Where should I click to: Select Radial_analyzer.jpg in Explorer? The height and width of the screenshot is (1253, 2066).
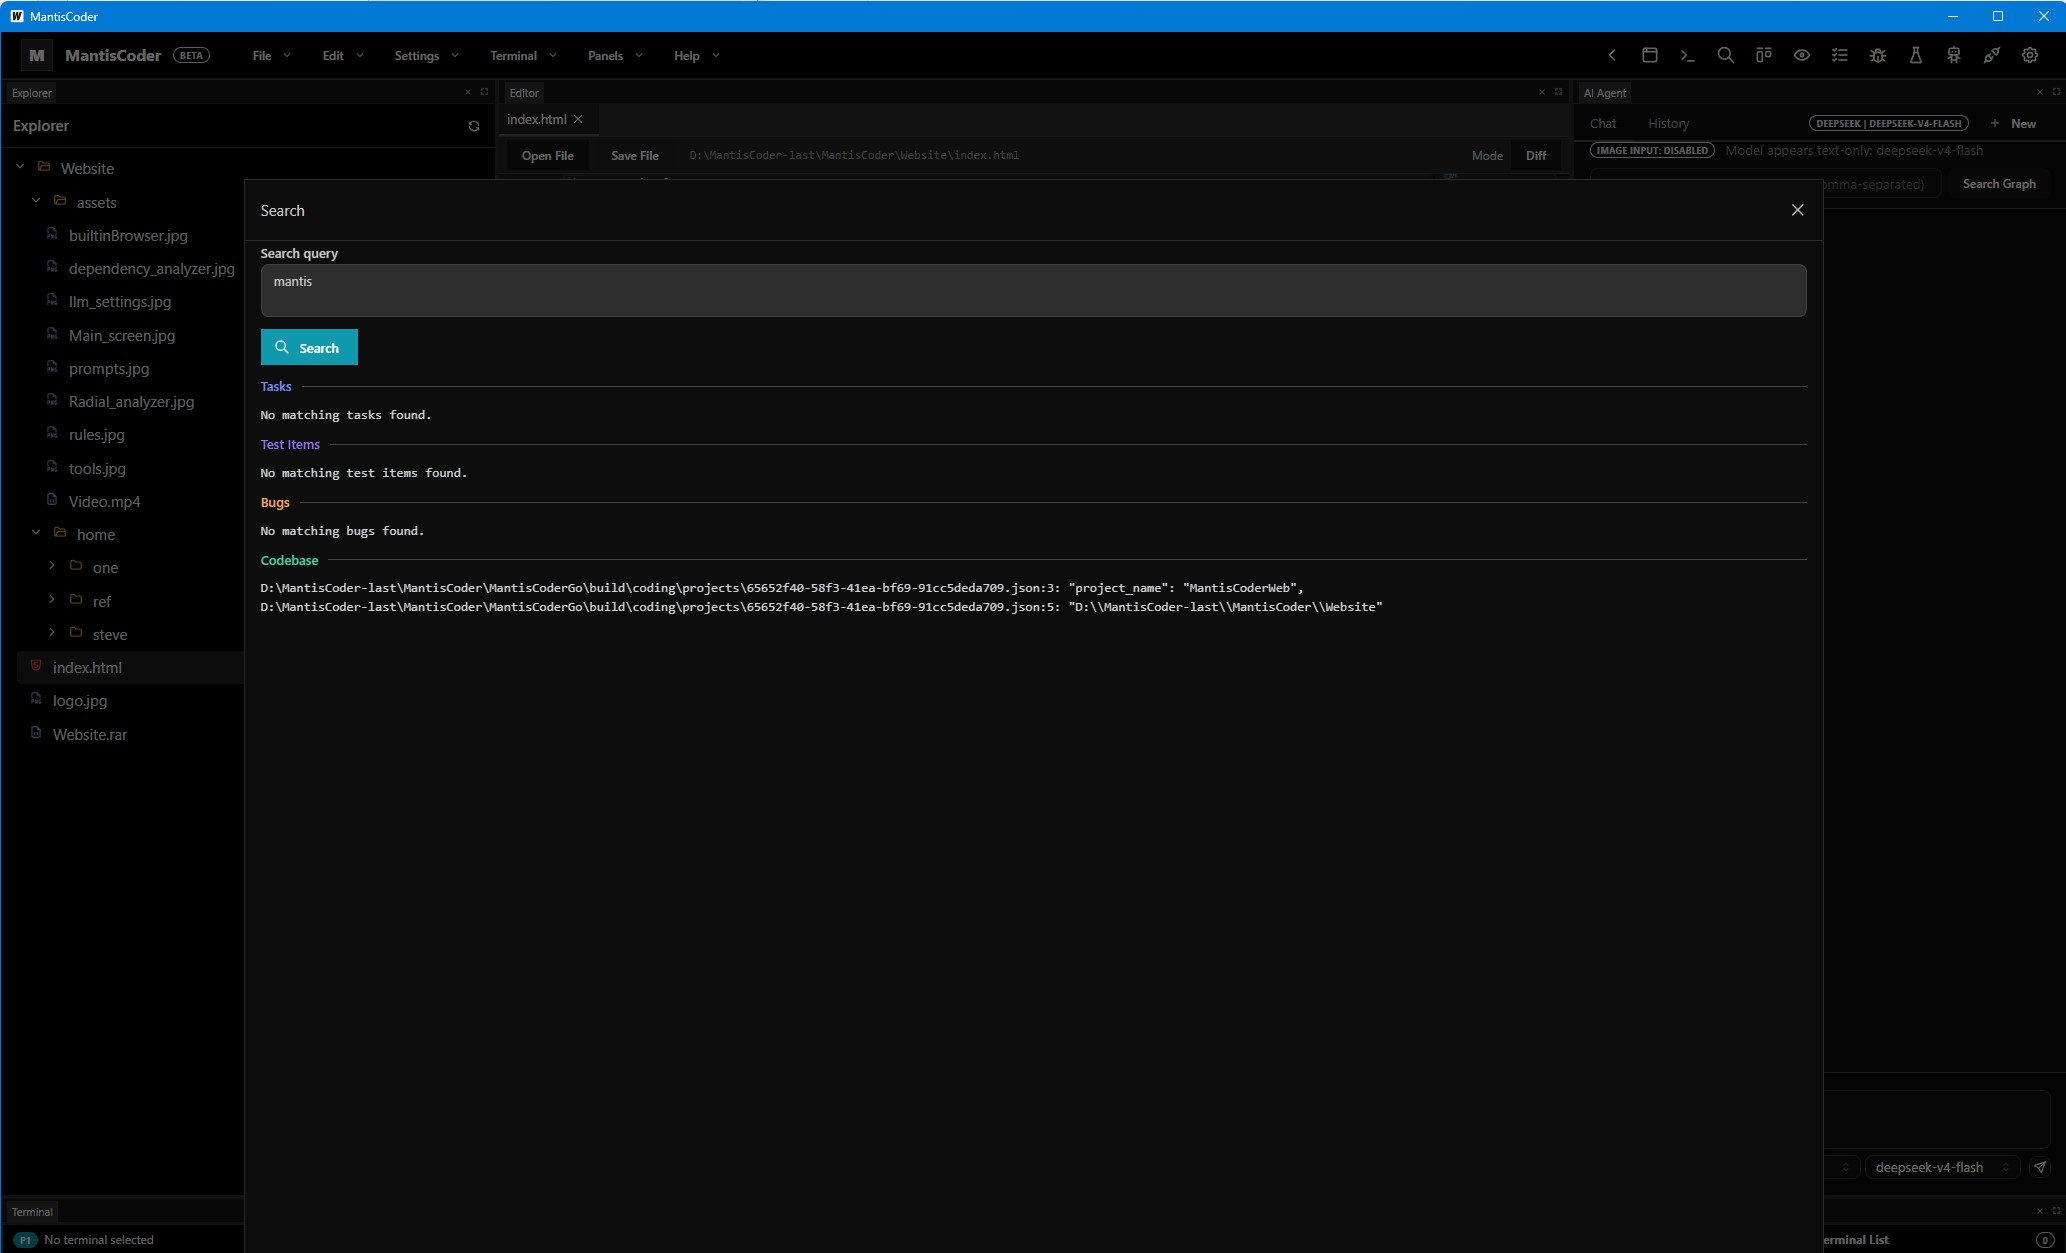(131, 401)
